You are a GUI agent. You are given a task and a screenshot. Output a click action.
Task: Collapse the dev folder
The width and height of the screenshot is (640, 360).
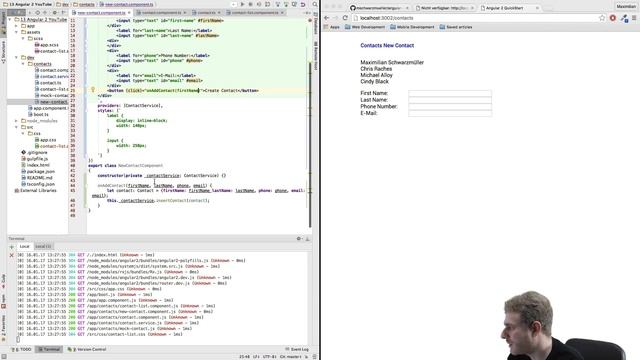17,58
